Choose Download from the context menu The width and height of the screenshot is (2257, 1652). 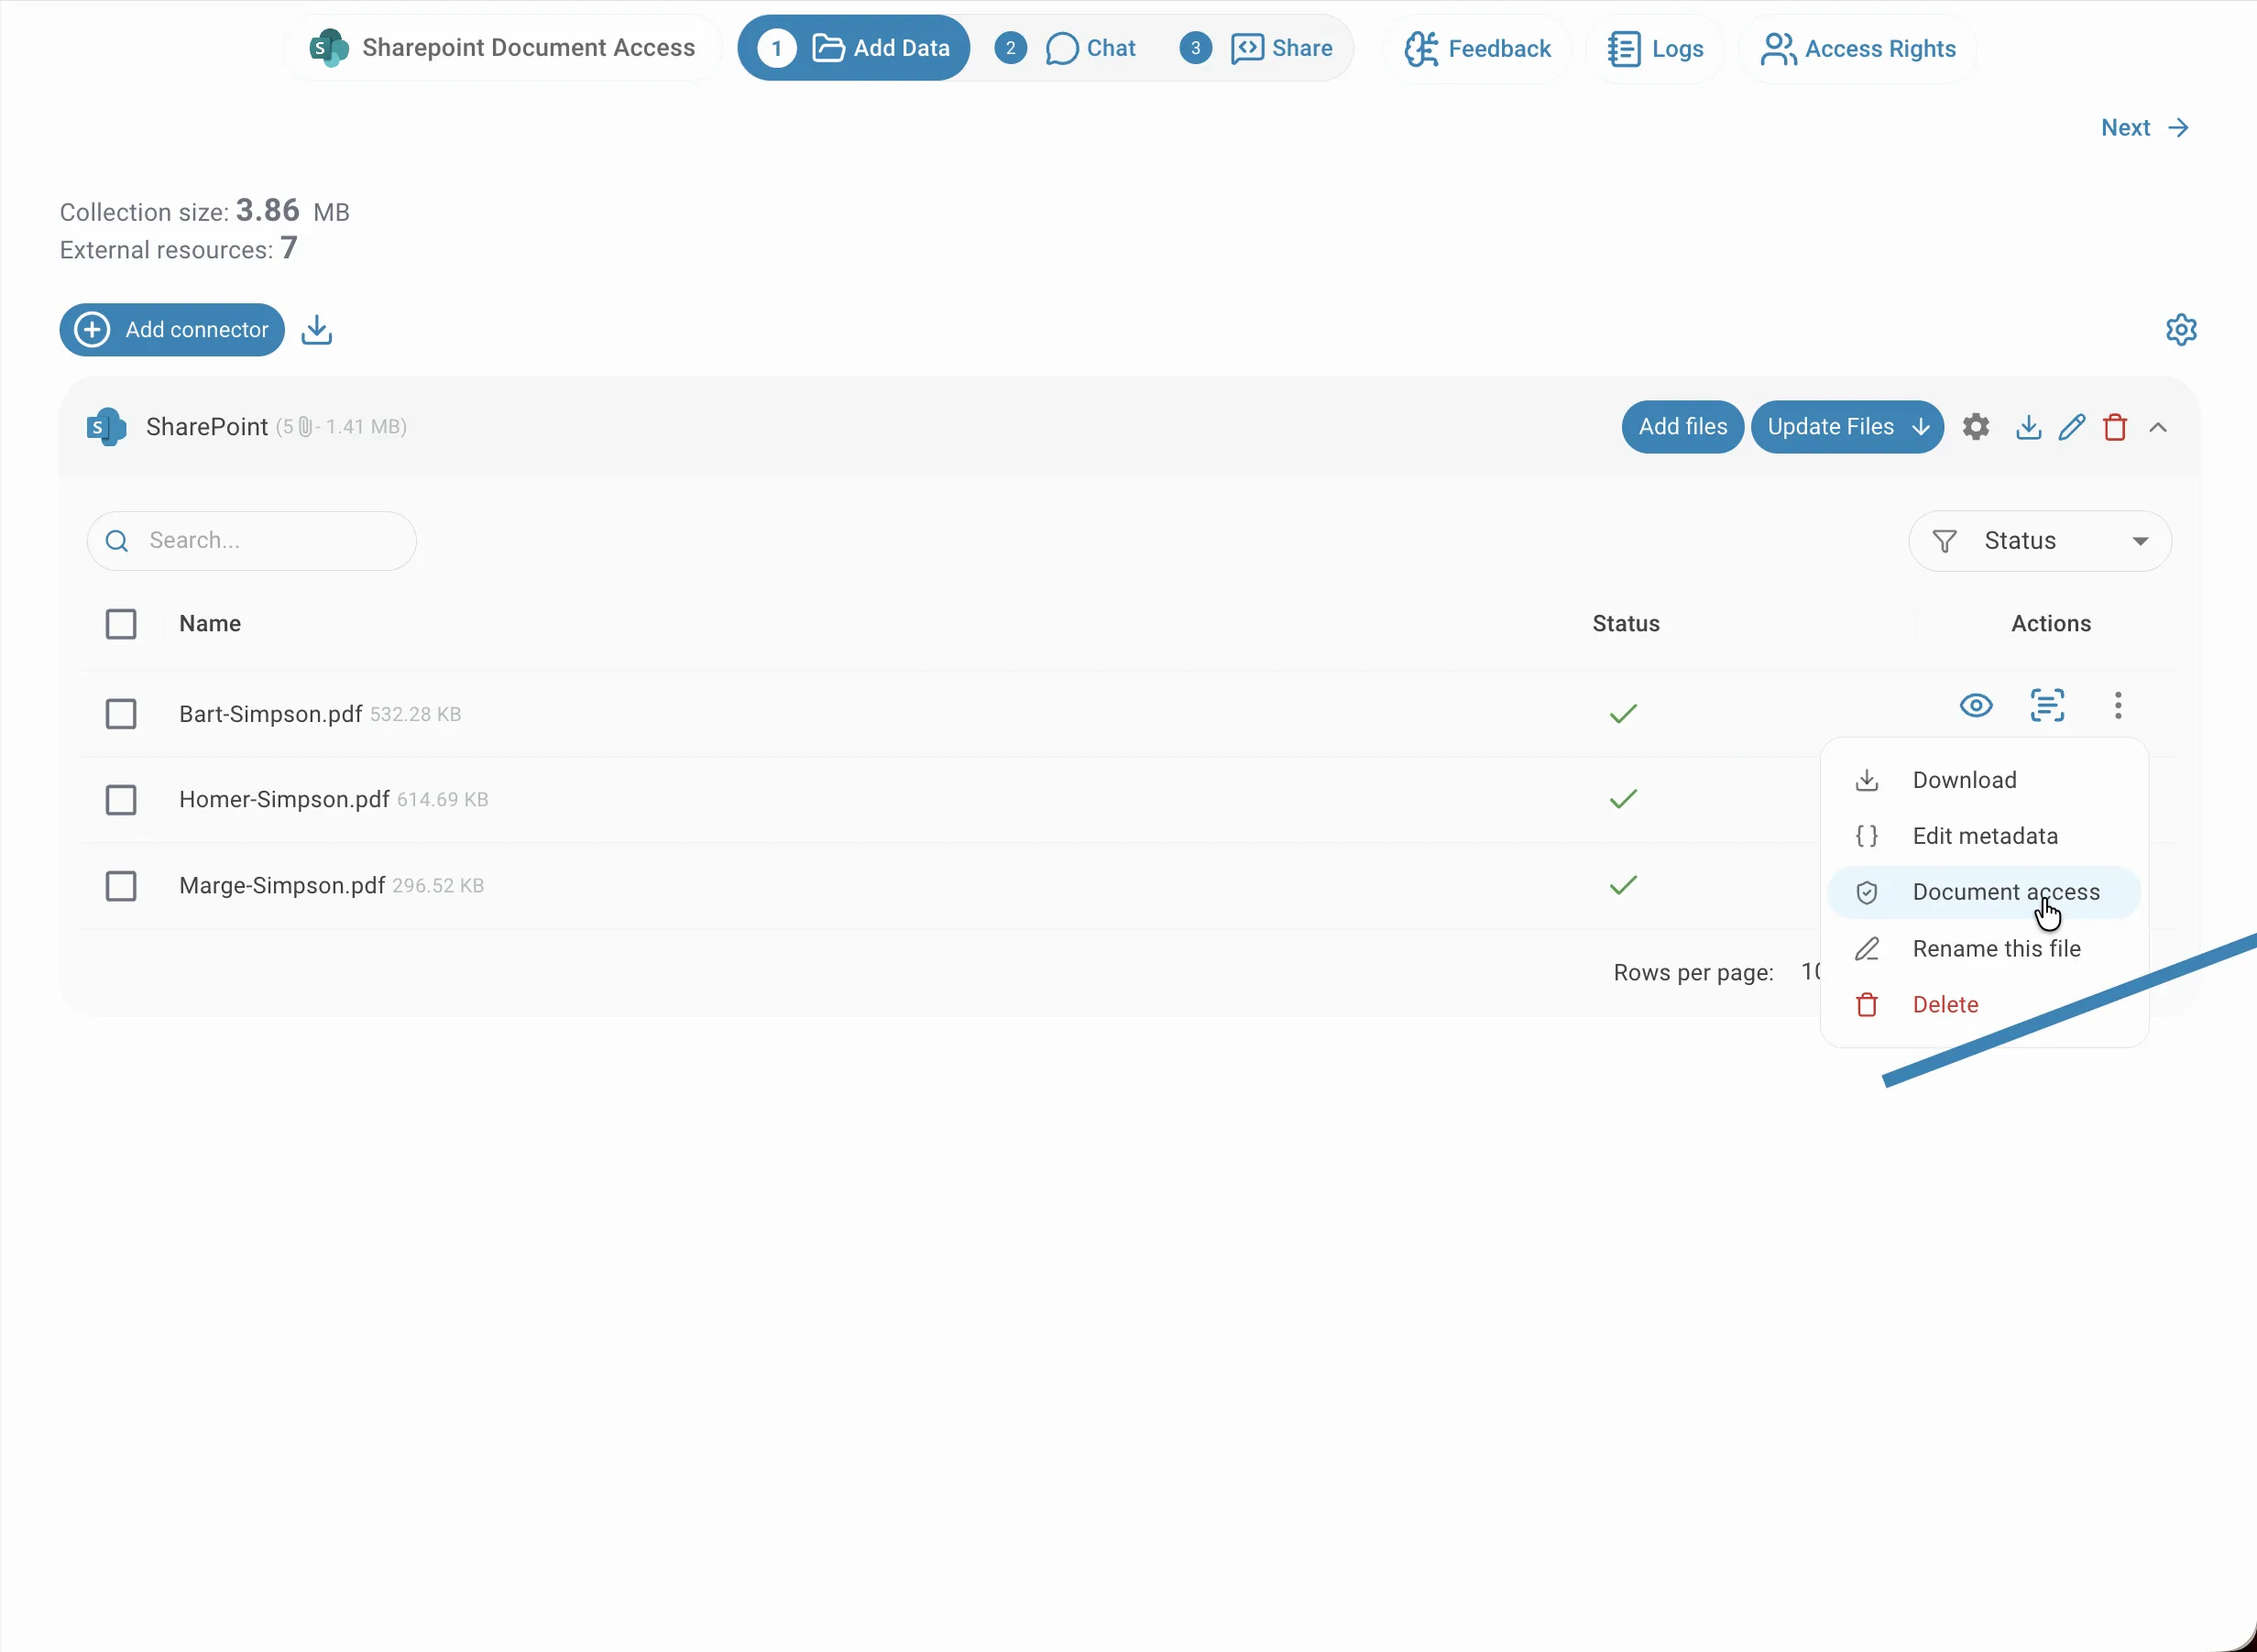(x=1984, y=780)
